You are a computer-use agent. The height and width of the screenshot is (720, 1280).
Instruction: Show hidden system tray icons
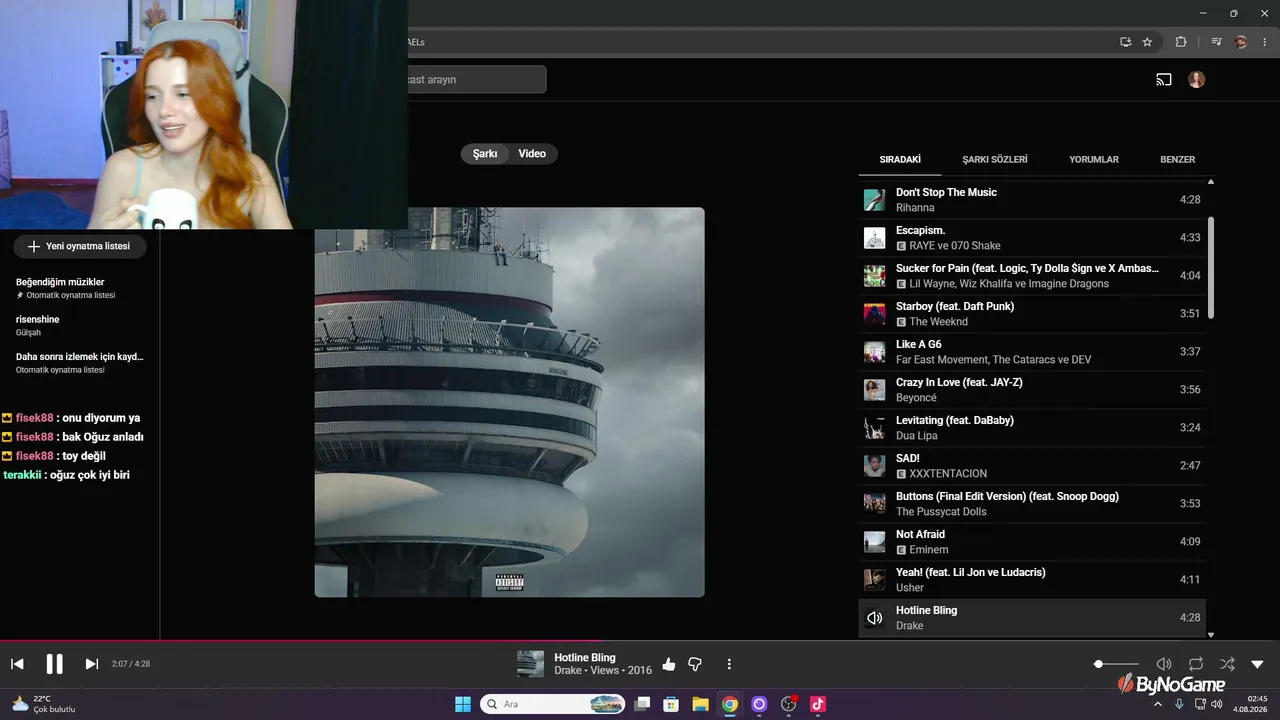click(x=1158, y=704)
